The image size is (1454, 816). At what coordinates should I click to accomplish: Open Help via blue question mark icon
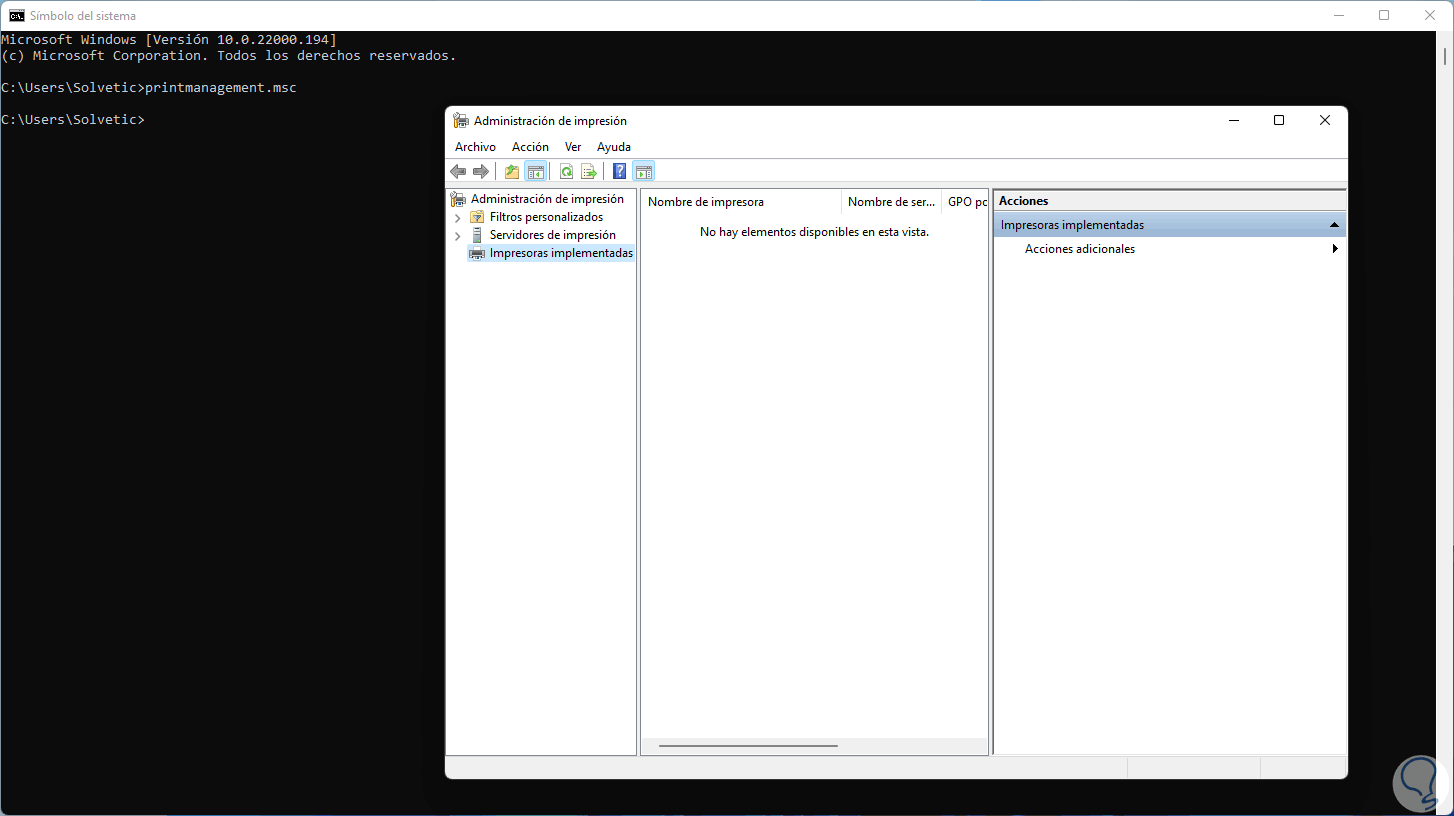click(620, 171)
